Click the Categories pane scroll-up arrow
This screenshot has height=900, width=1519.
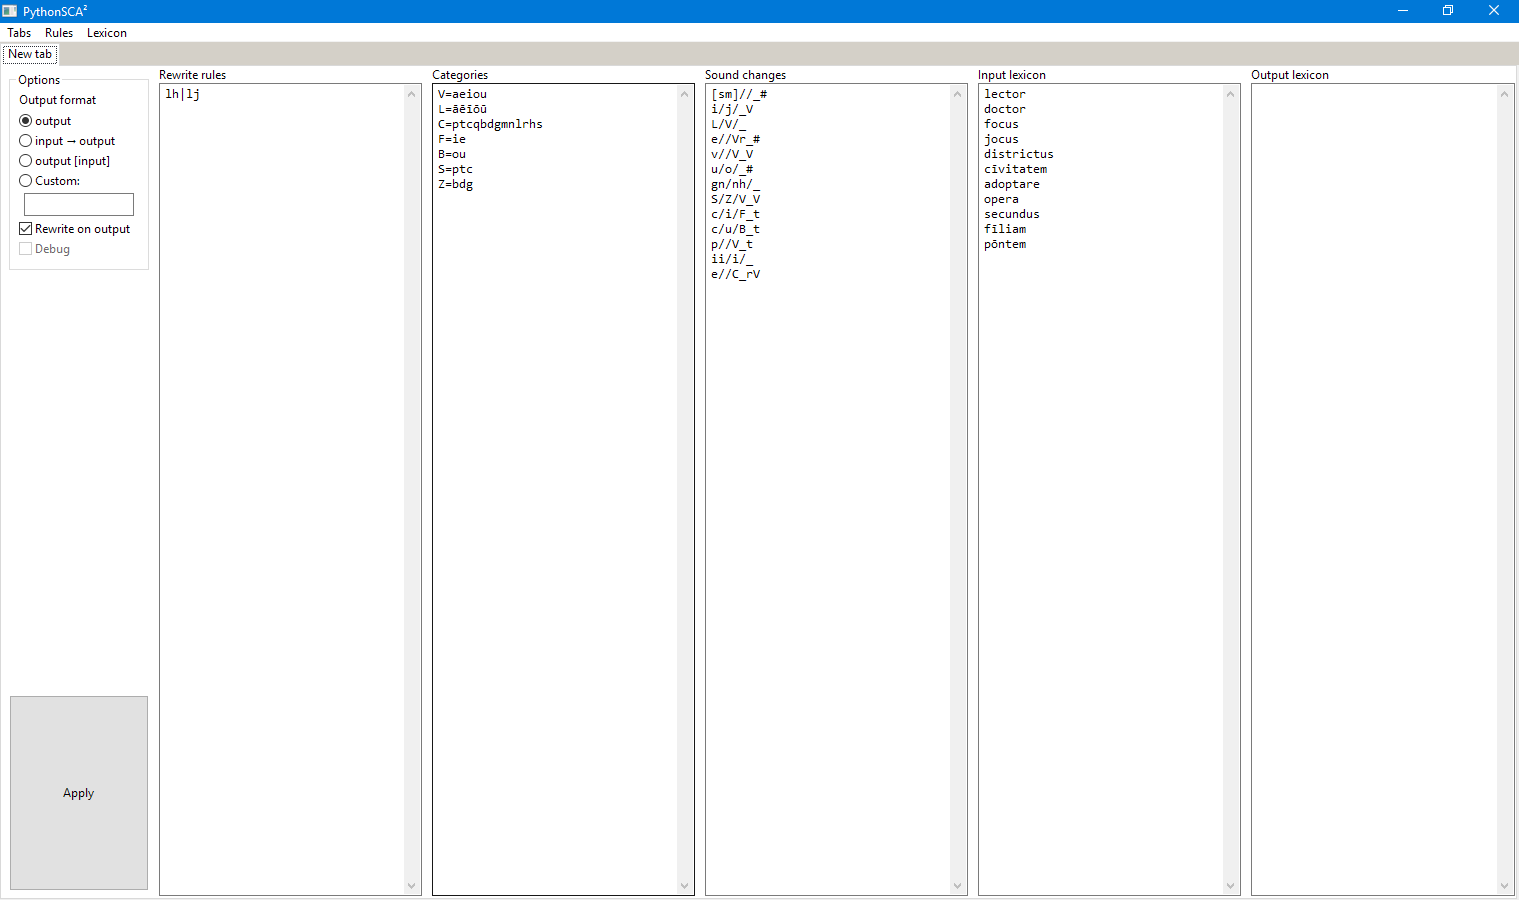683,93
